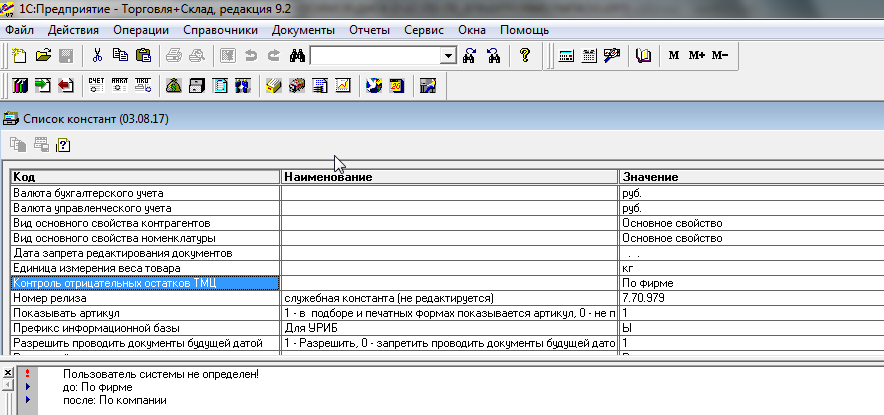Viewport: 884px width, 415px height.
Task: Open the Calendar icon
Action: [589, 55]
